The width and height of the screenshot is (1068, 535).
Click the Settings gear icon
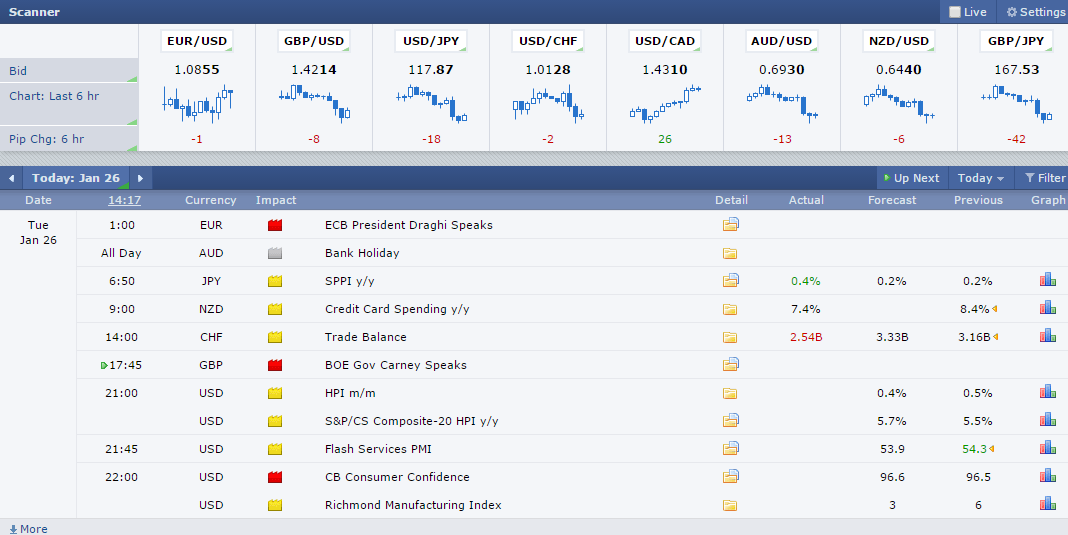point(1011,12)
